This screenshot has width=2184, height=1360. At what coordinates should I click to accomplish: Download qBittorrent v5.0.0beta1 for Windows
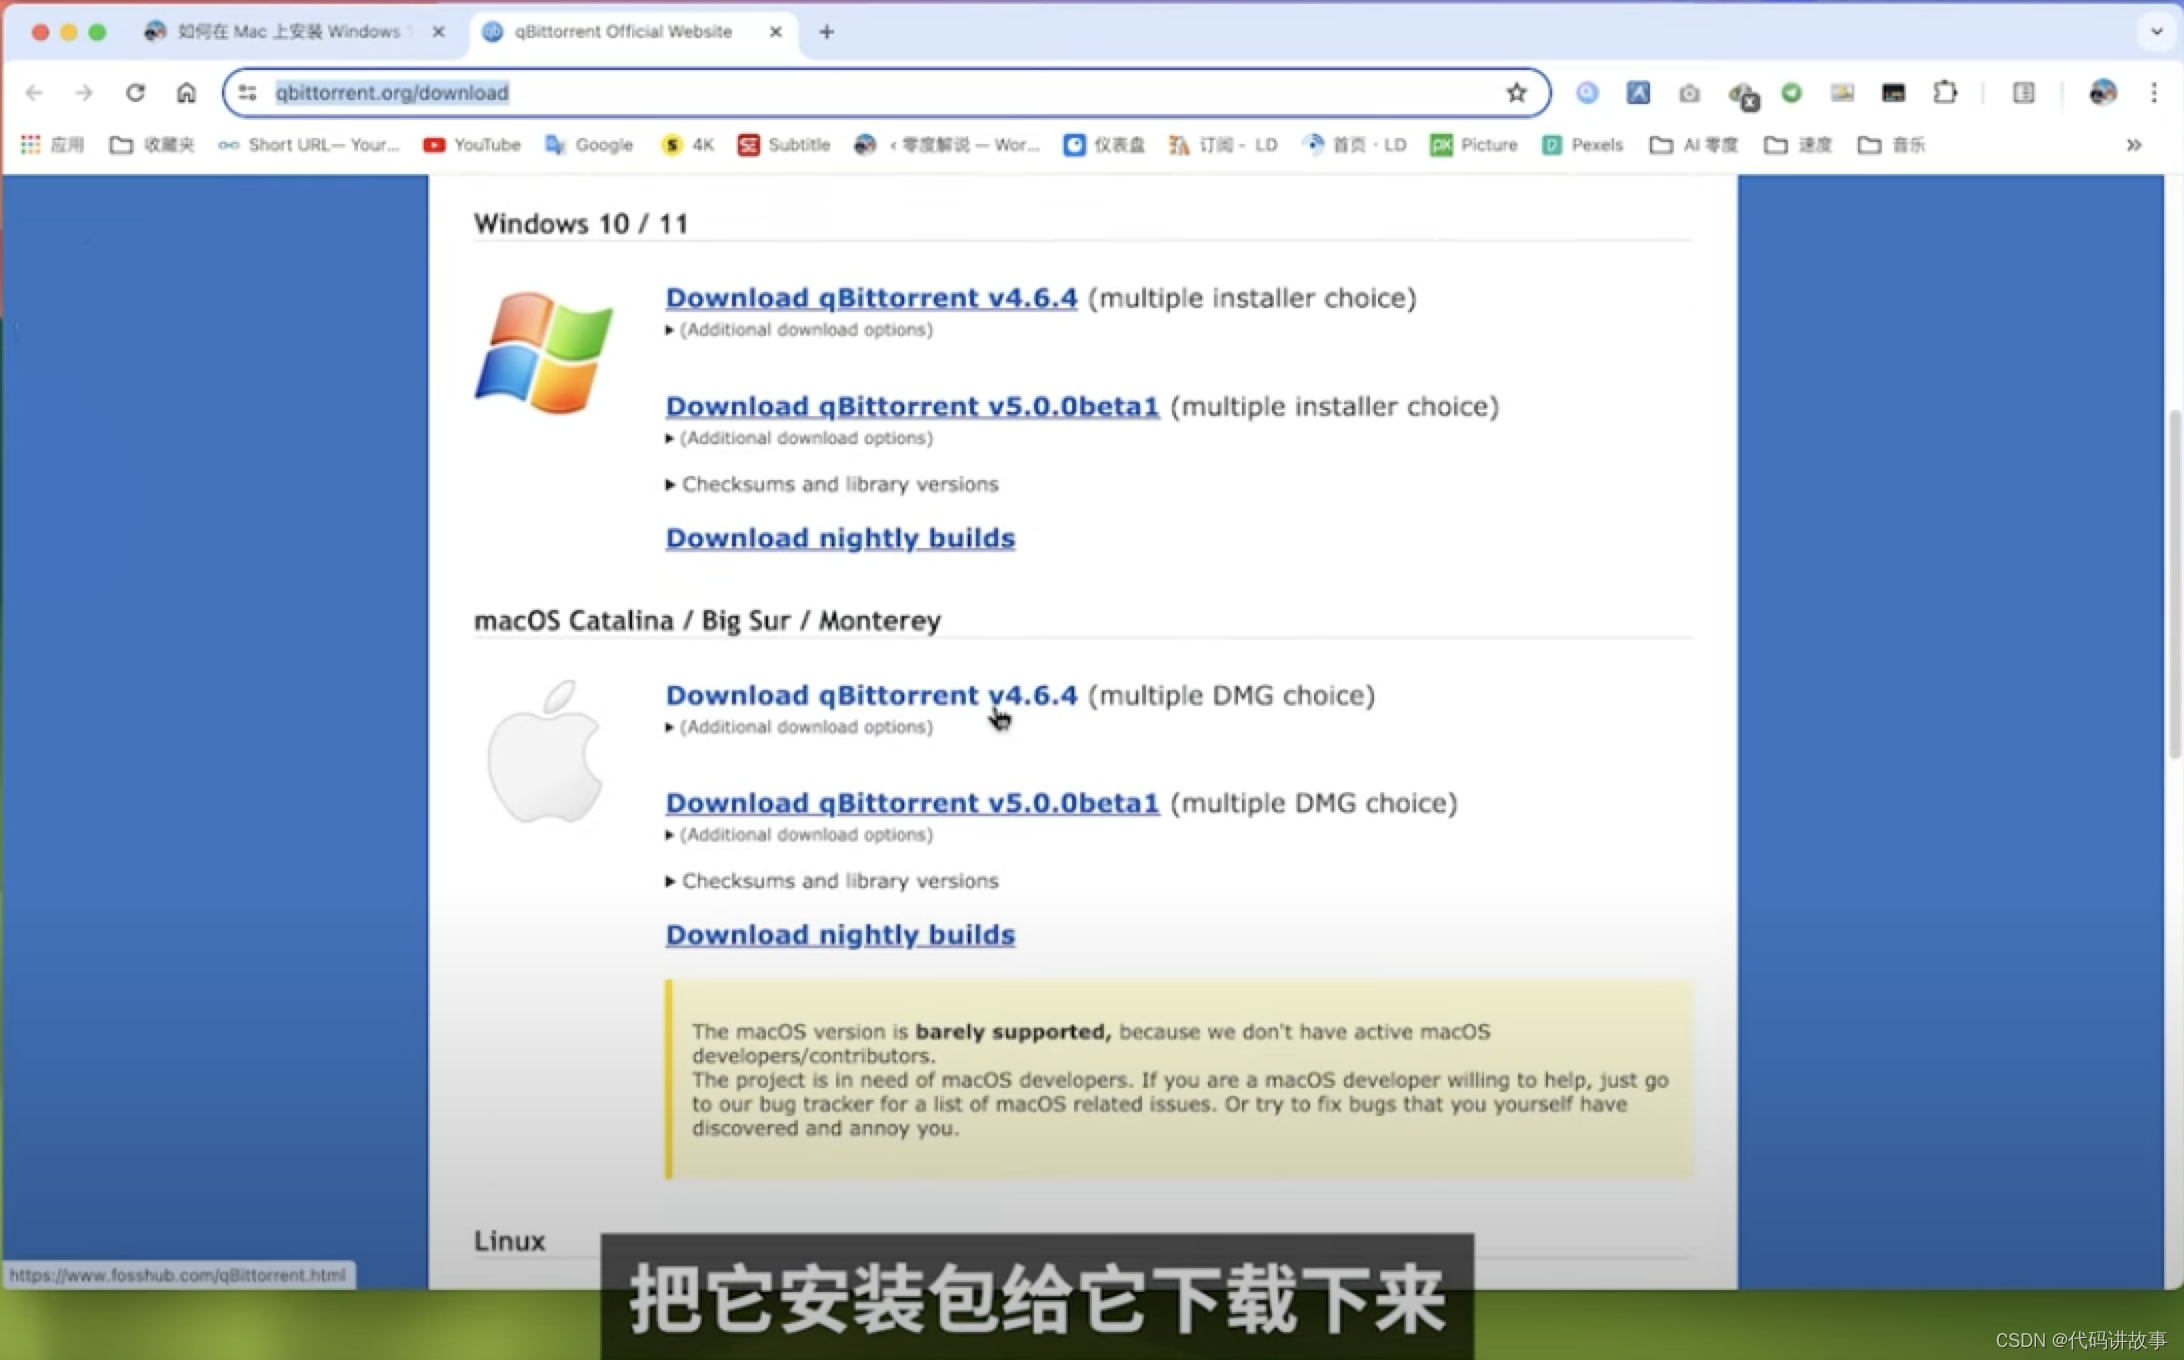tap(912, 406)
